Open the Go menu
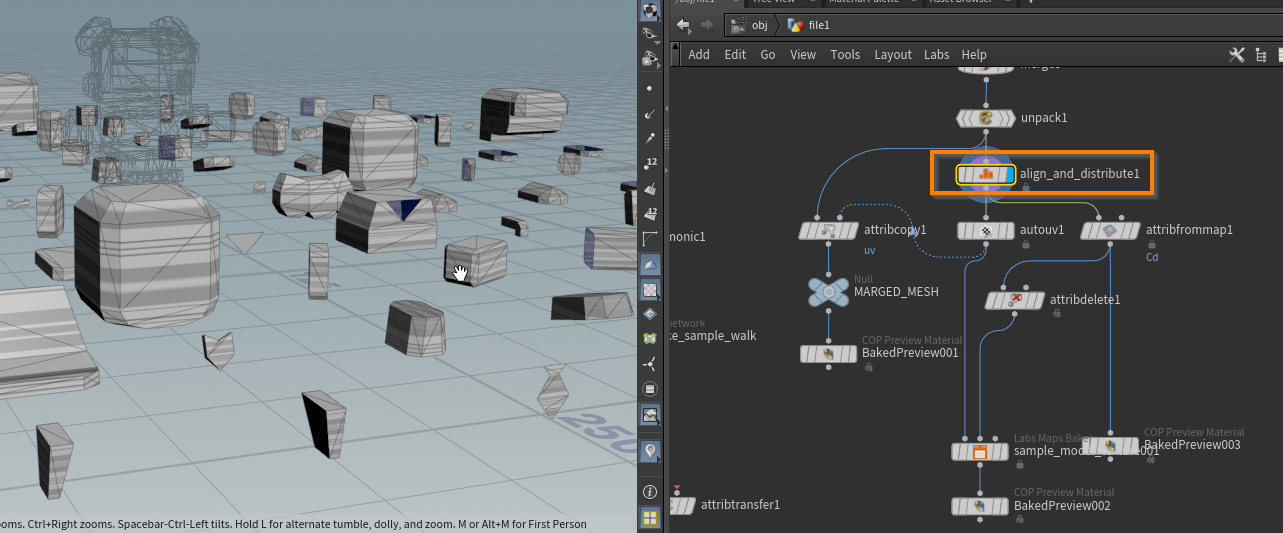This screenshot has width=1283, height=533. pos(768,55)
